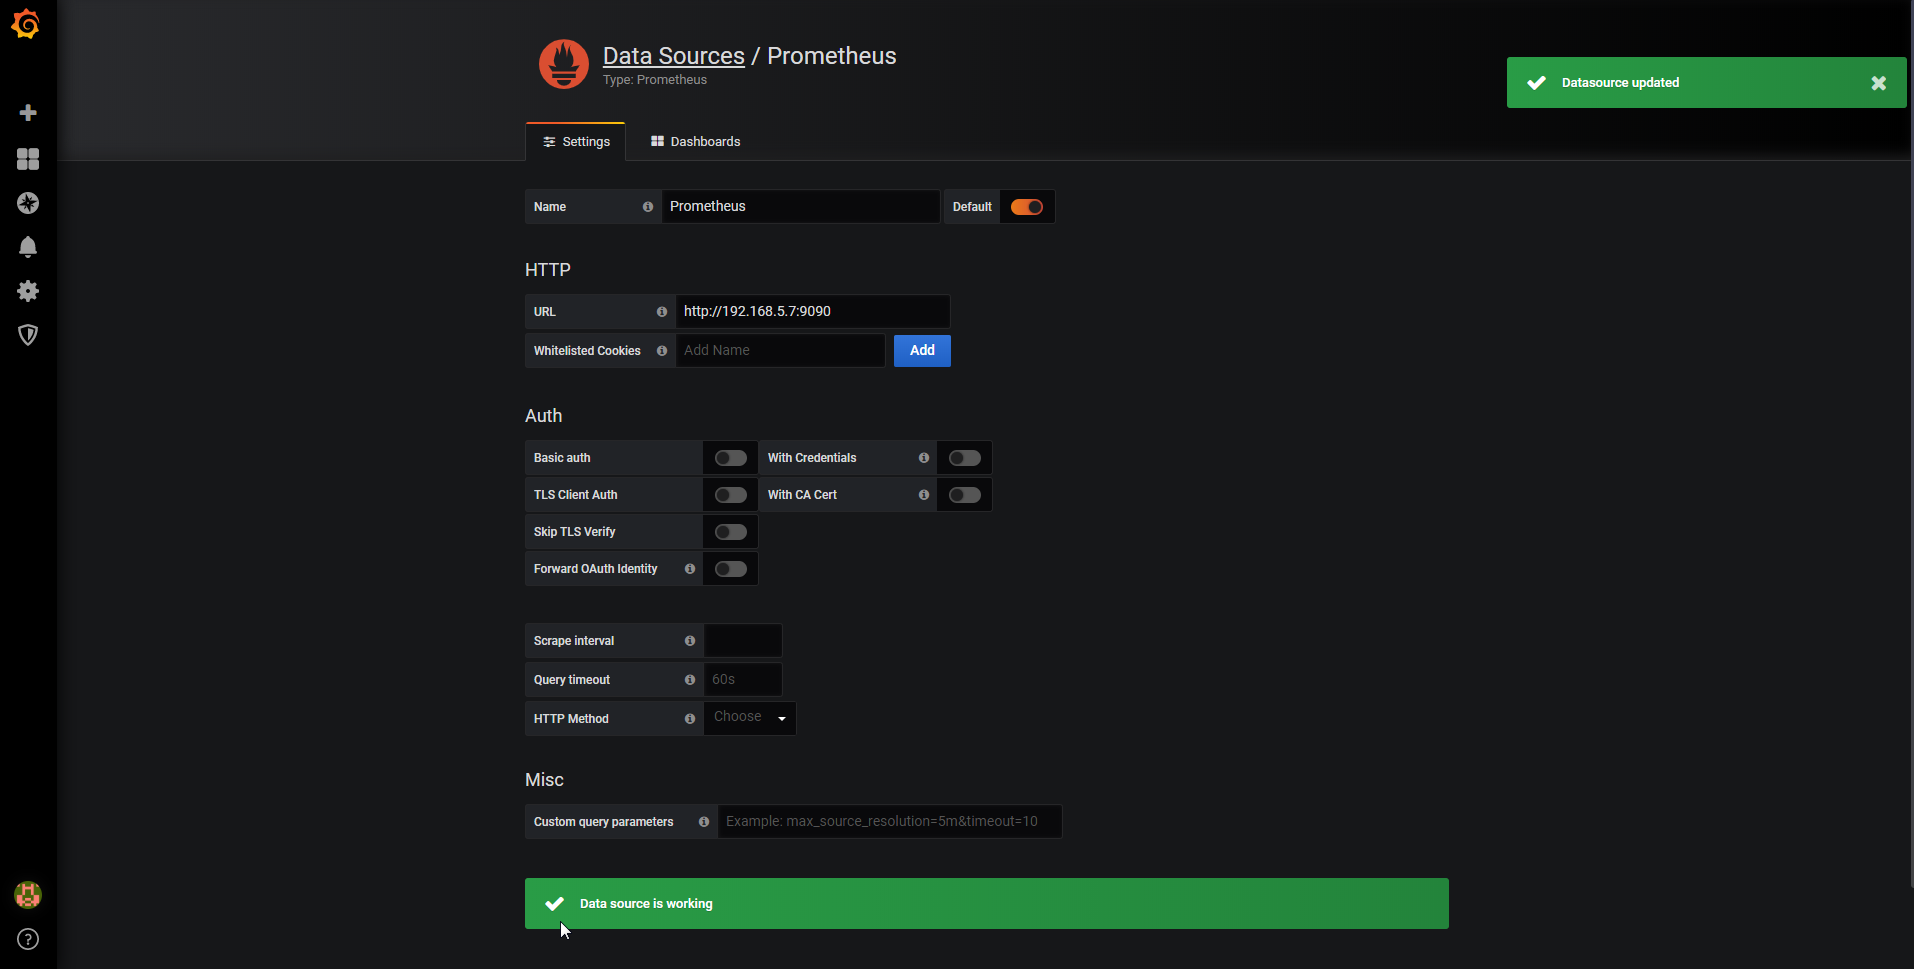Click the Misc section heading
1914x969 pixels.
(545, 780)
